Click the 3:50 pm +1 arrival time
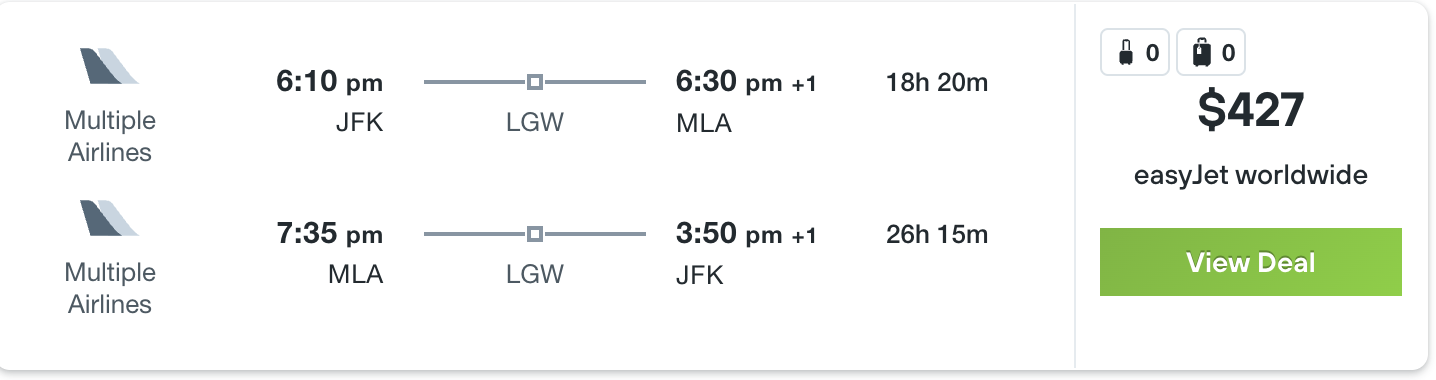Screen dimensions: 1436x380 click(x=747, y=234)
